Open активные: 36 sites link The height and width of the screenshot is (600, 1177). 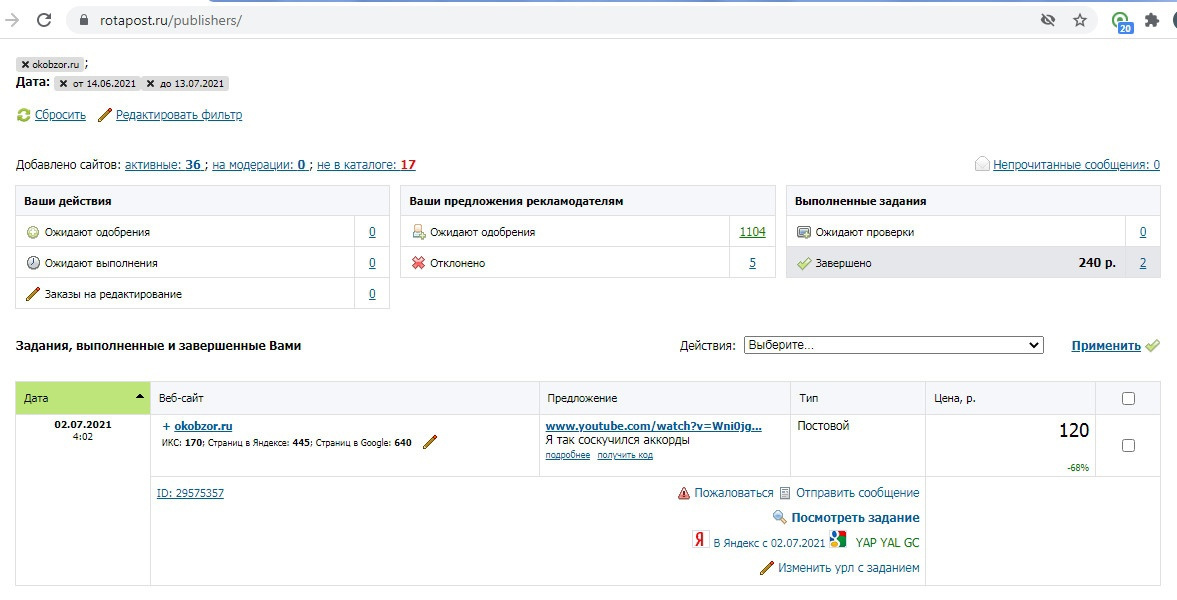(x=163, y=164)
